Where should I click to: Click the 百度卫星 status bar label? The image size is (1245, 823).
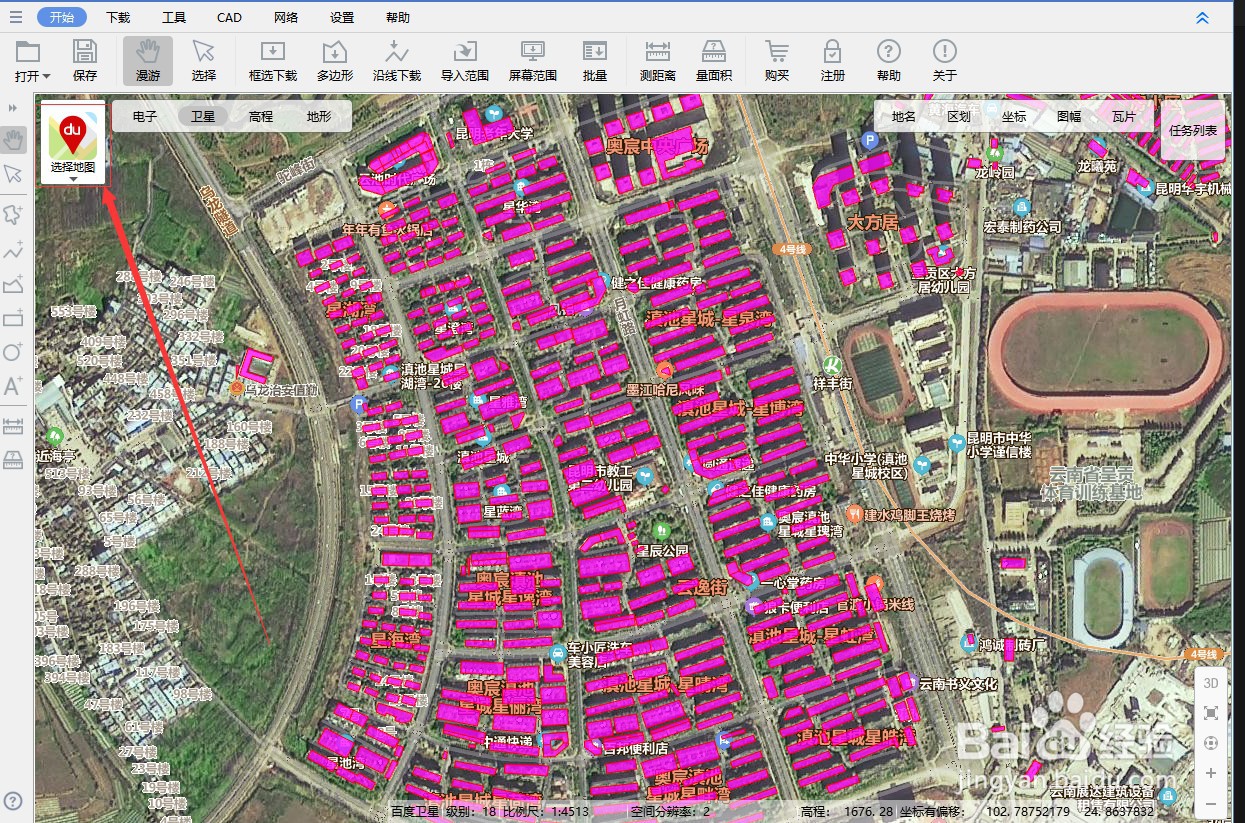coord(414,811)
